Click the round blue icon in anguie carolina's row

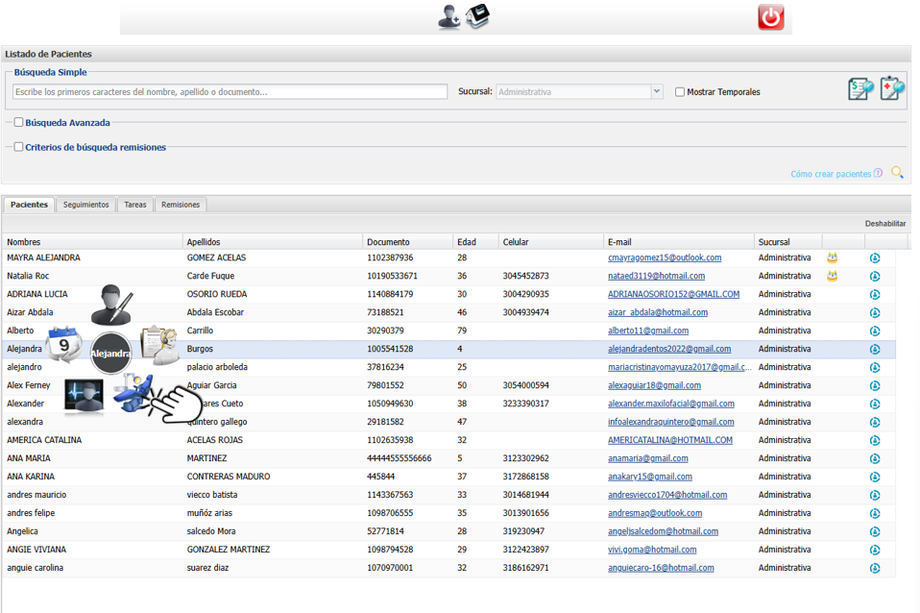[x=875, y=568]
